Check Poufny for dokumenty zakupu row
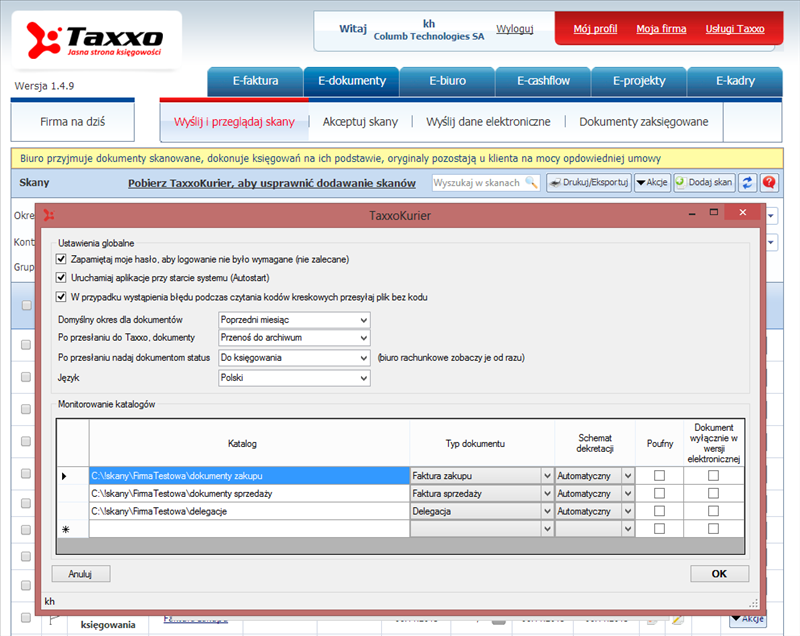 click(x=659, y=475)
